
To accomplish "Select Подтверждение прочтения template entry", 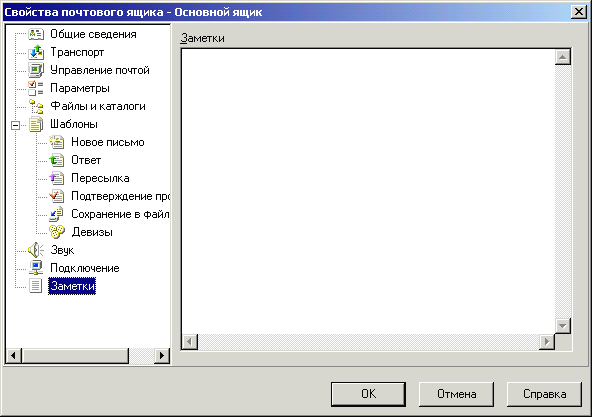I will (x=120, y=196).
